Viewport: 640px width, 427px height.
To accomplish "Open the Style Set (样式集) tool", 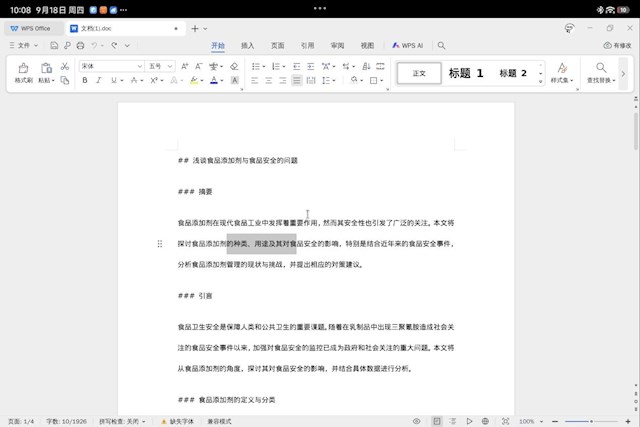I will click(x=561, y=72).
